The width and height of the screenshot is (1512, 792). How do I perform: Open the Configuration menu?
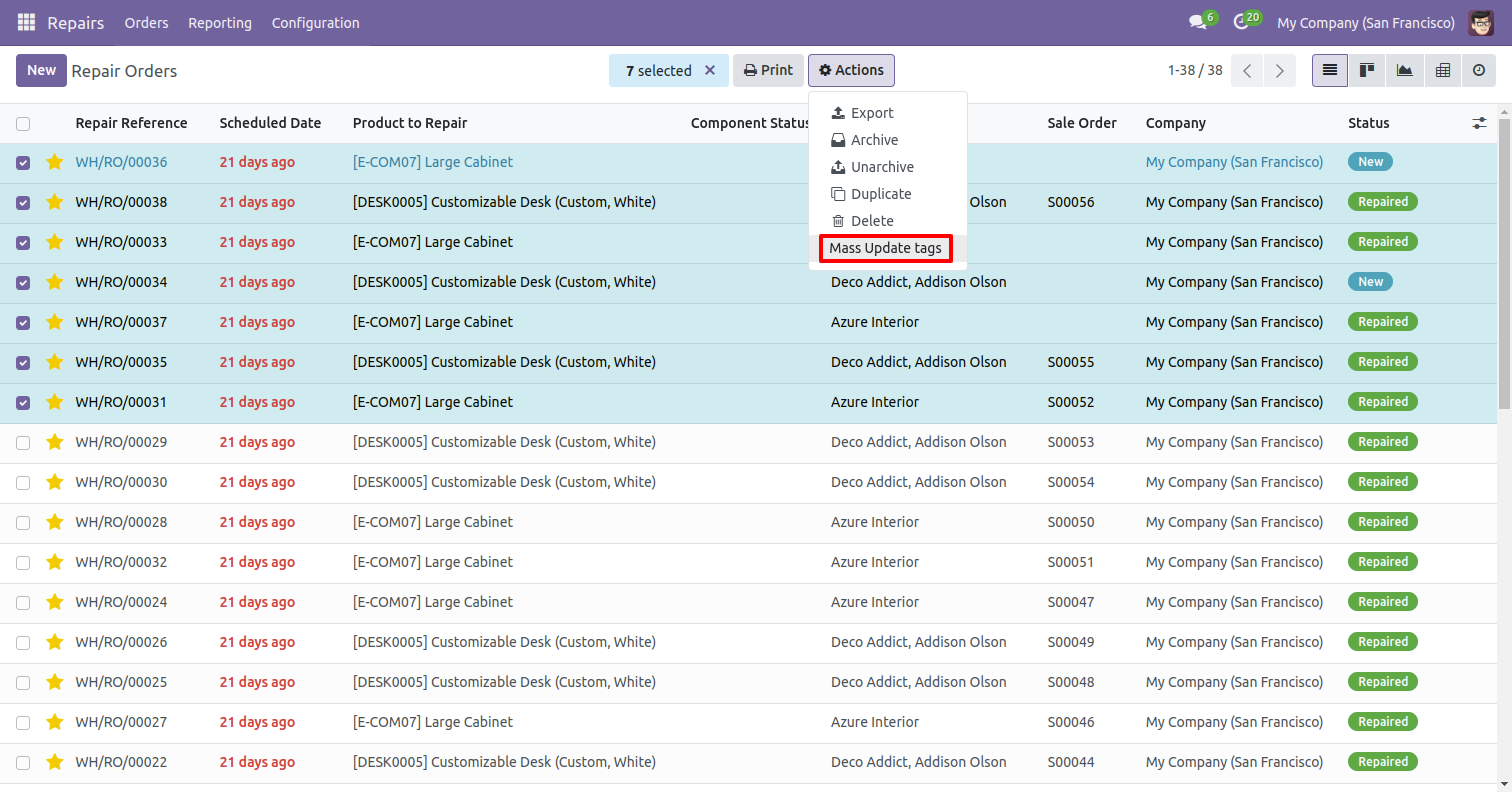[315, 22]
